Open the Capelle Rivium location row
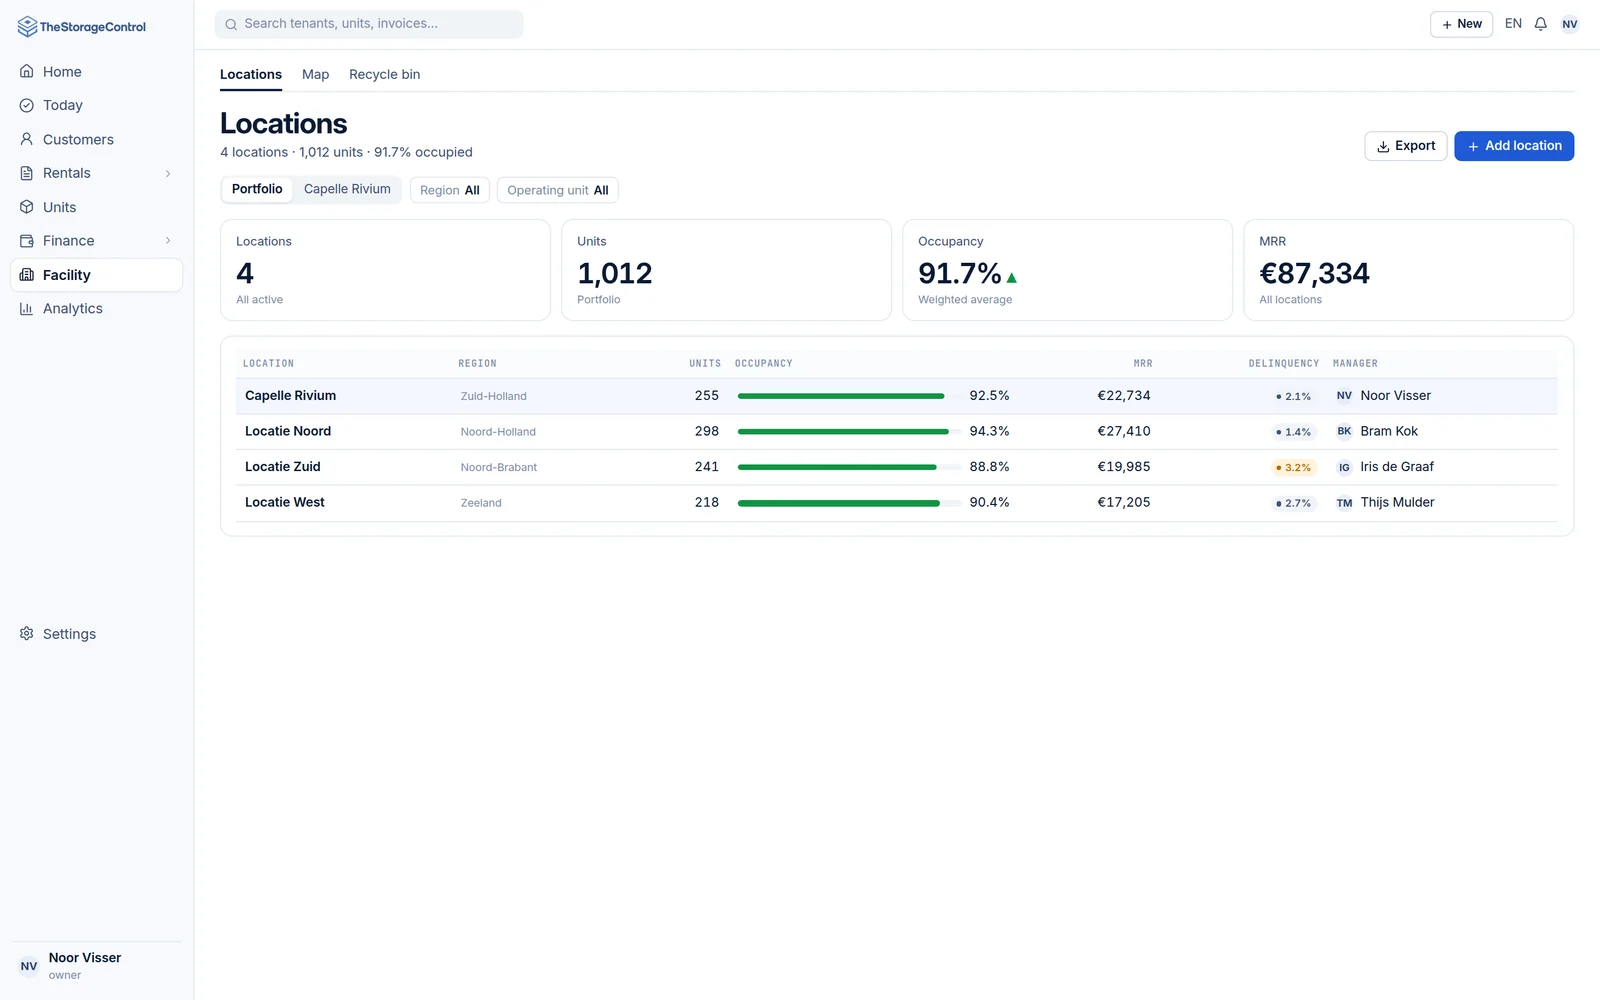 [896, 396]
